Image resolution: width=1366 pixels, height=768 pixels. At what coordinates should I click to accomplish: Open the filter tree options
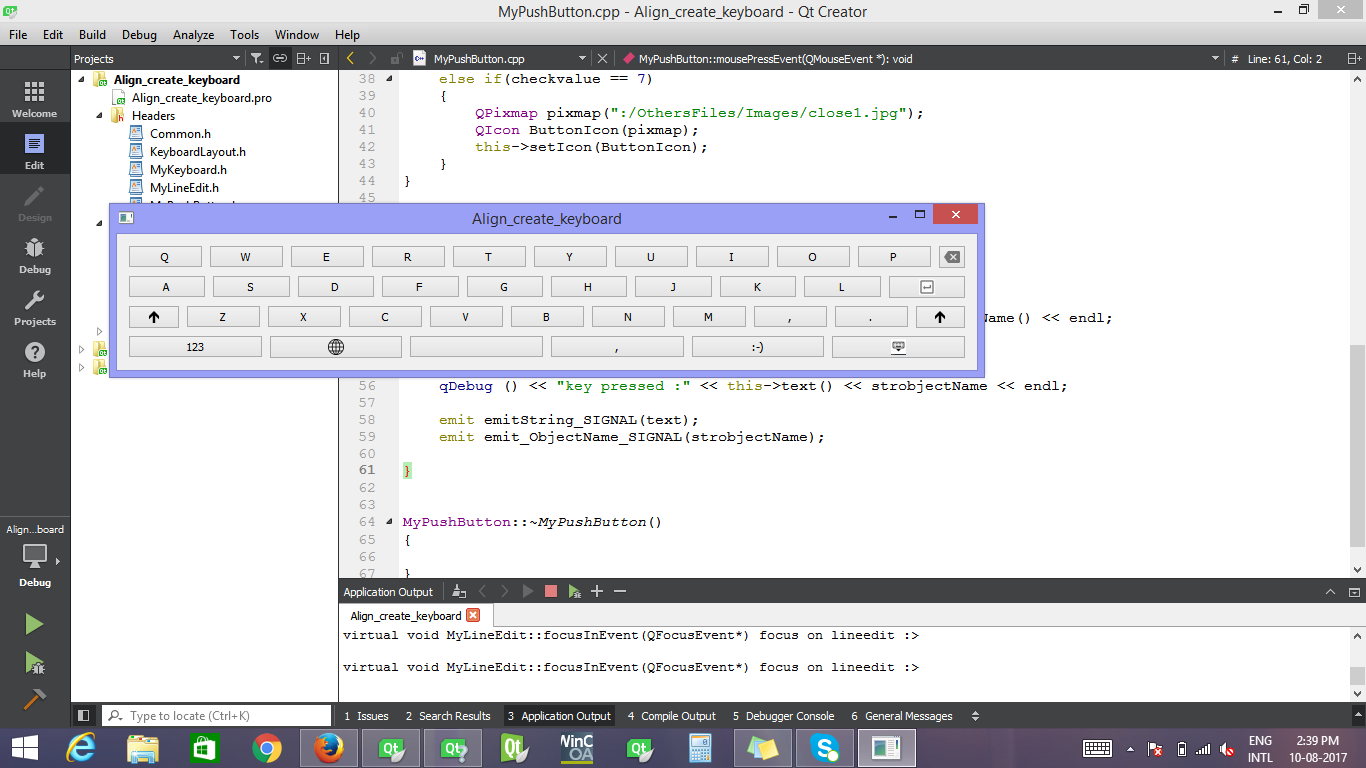(257, 59)
